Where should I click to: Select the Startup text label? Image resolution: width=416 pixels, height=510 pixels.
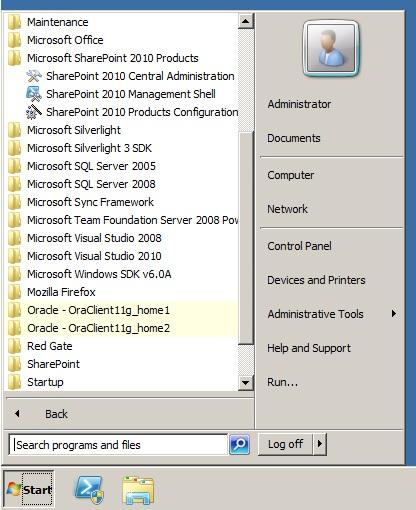[x=45, y=382]
